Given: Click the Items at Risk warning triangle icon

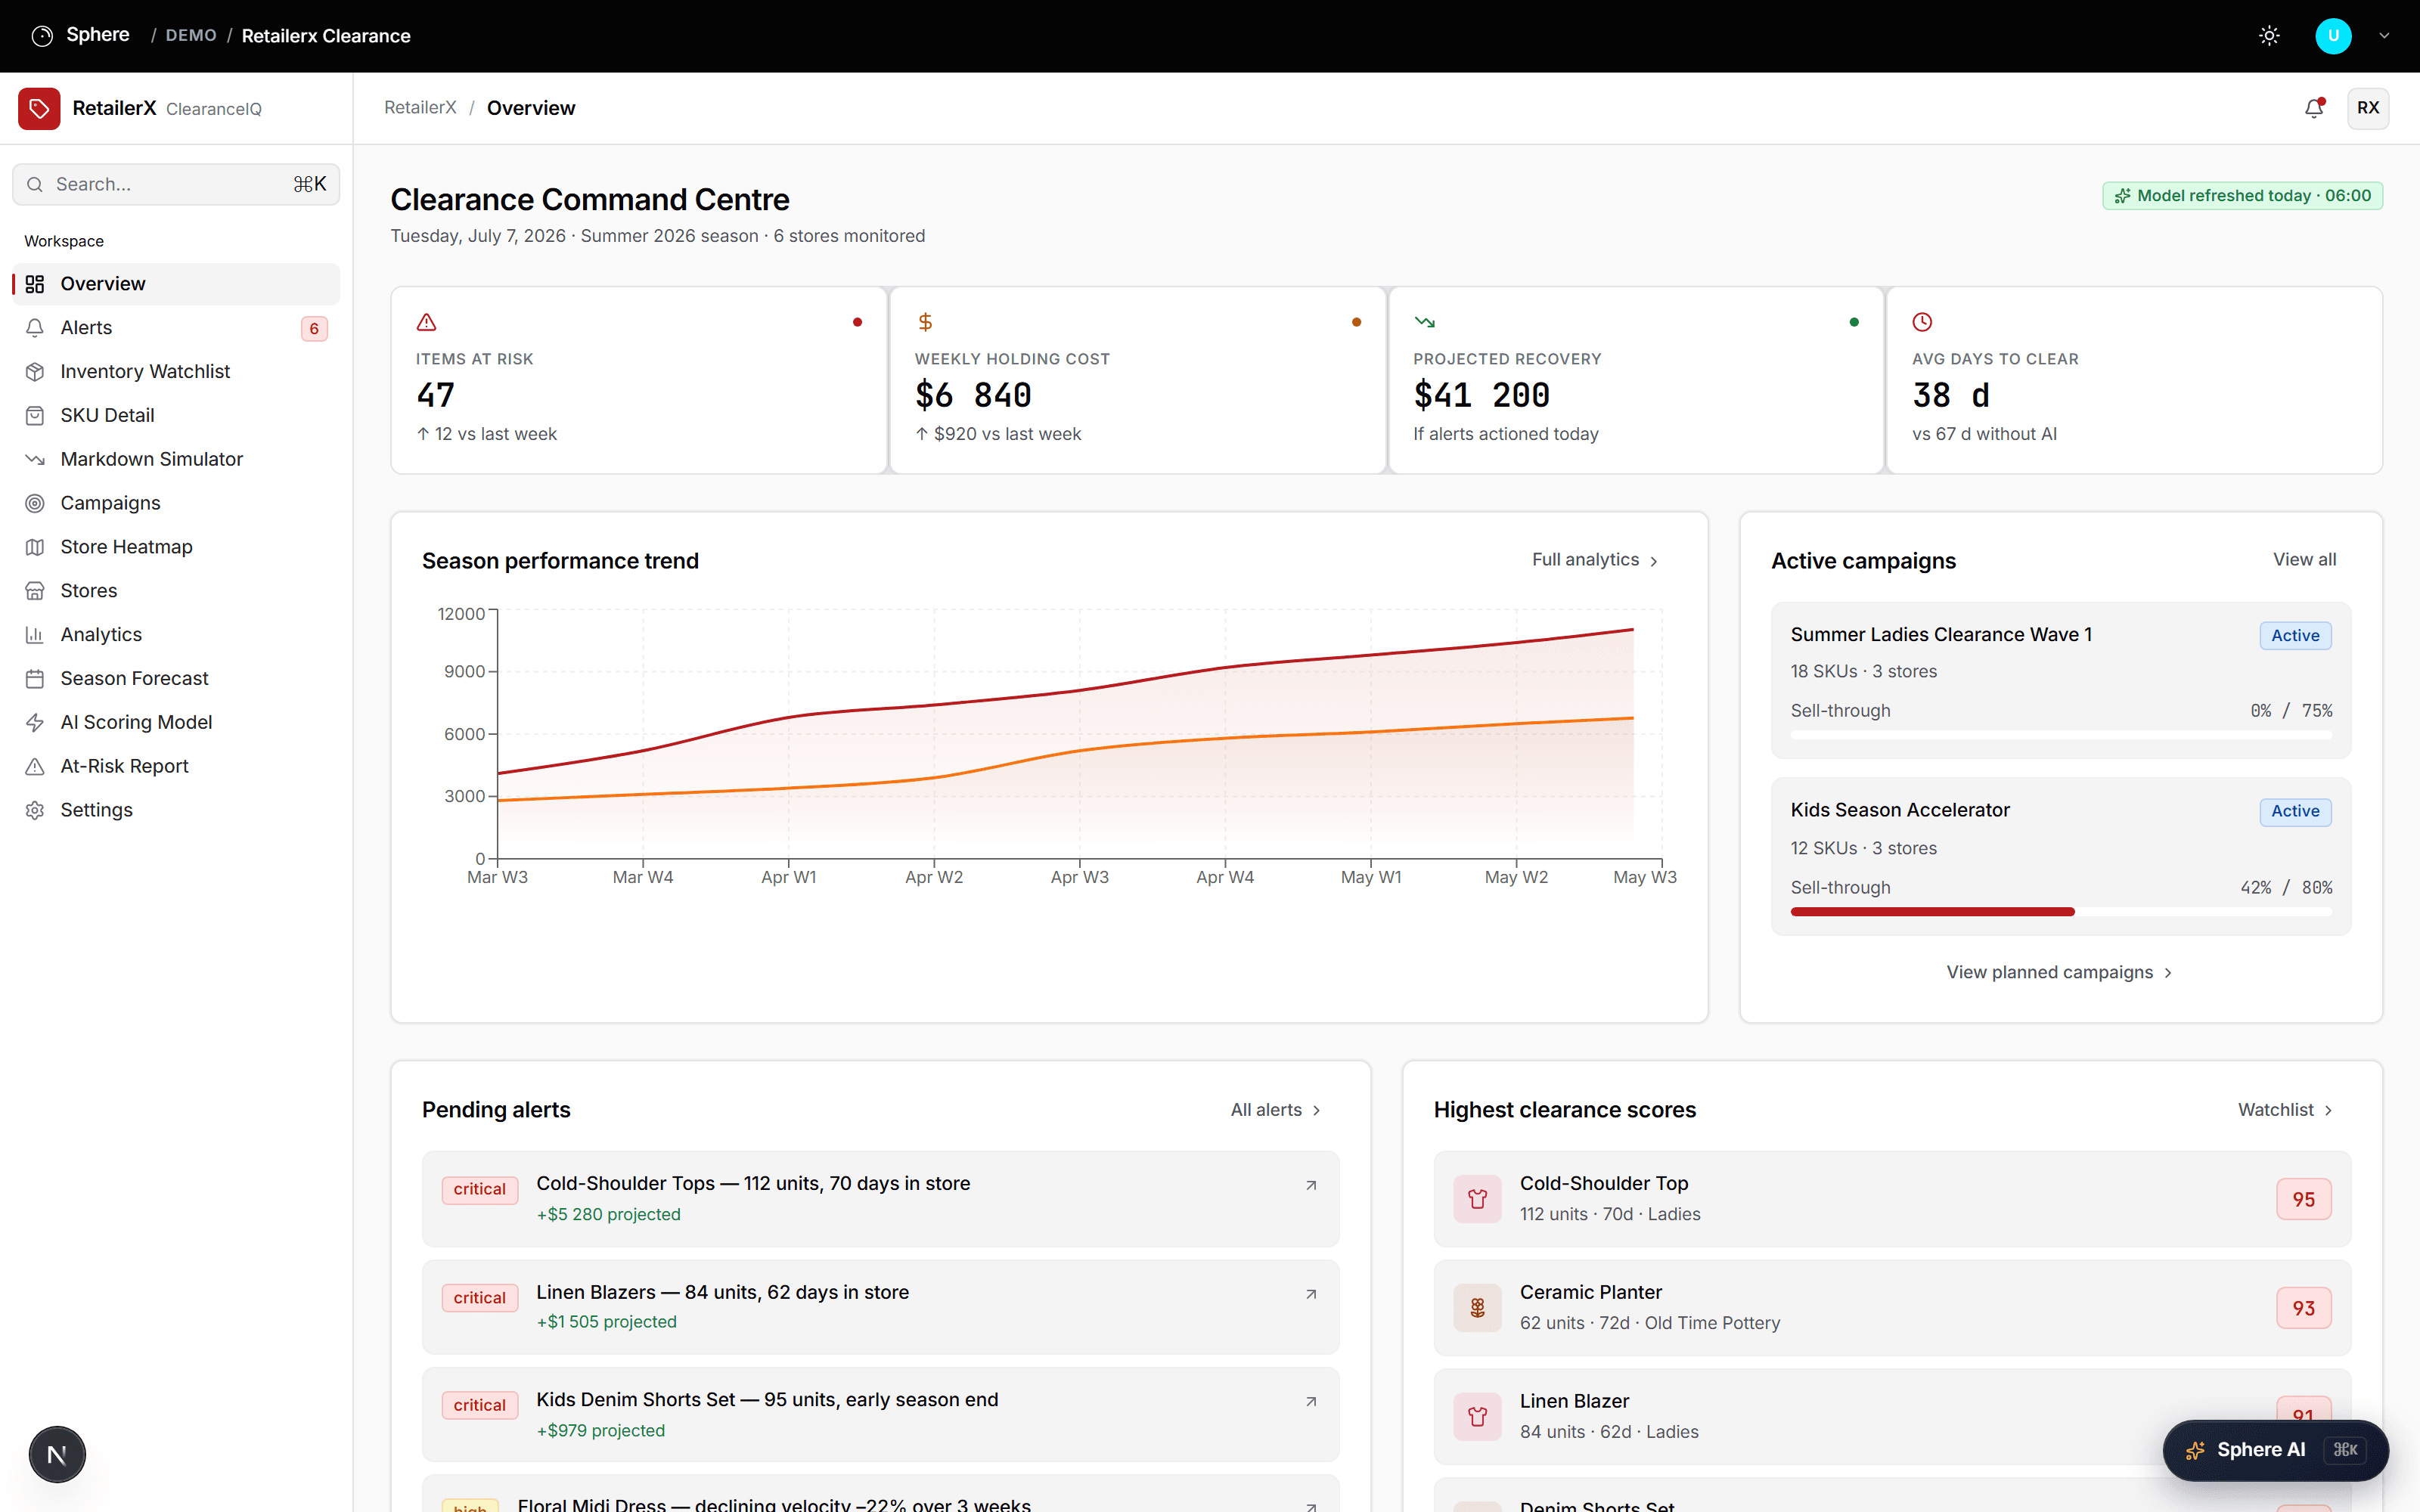Looking at the screenshot, I should 426,322.
